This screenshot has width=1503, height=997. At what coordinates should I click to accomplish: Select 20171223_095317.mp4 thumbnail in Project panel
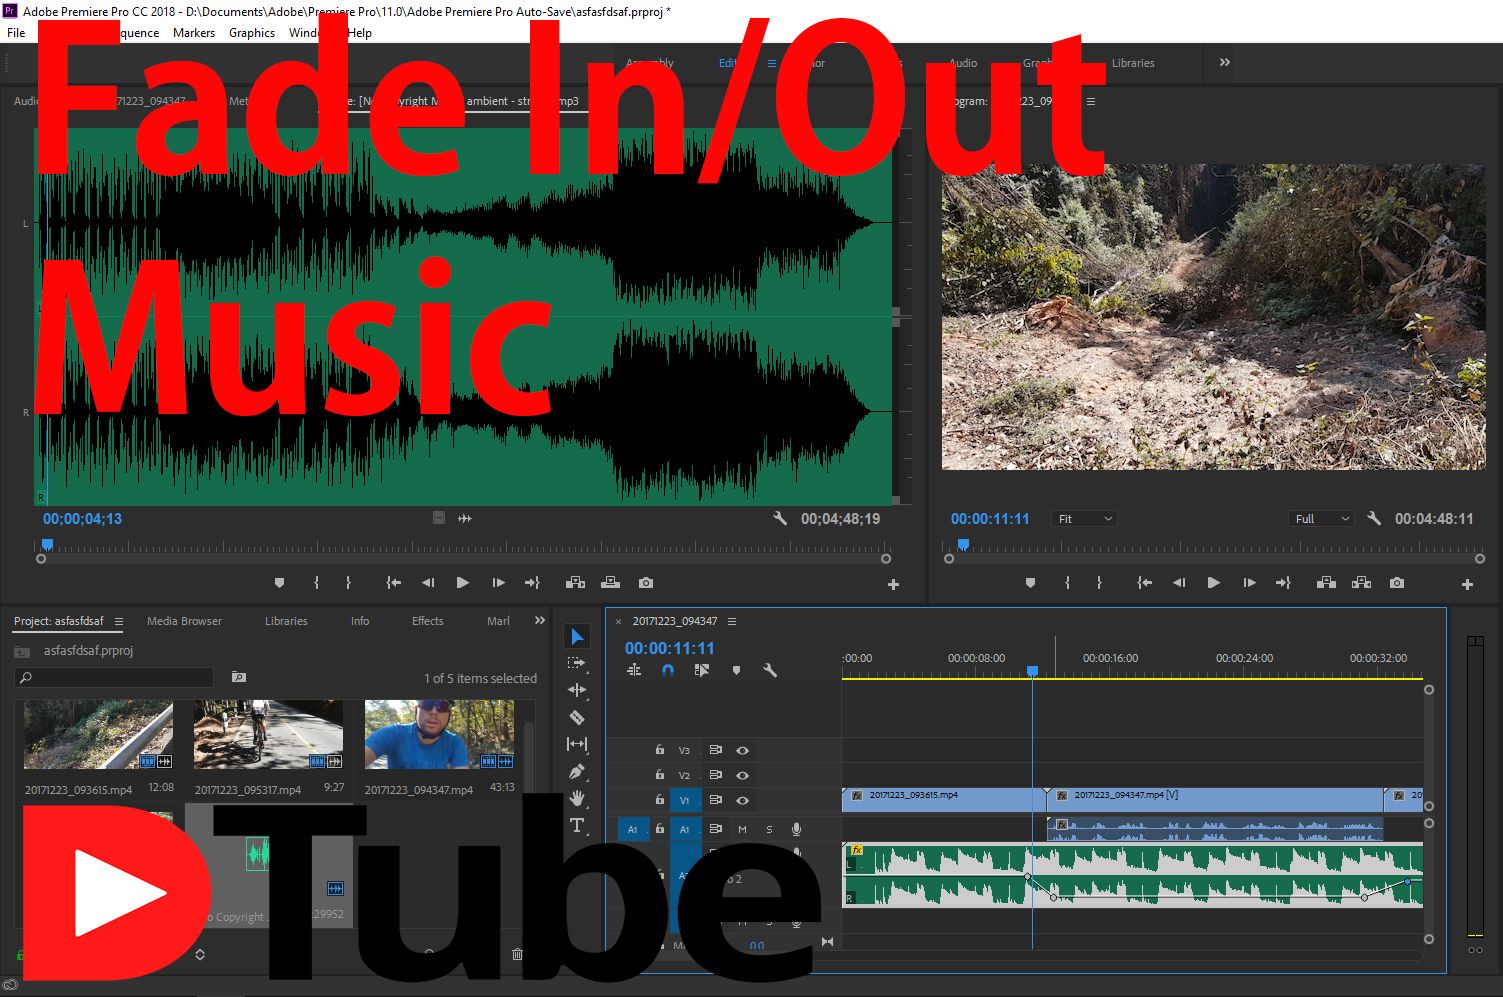click(x=268, y=735)
